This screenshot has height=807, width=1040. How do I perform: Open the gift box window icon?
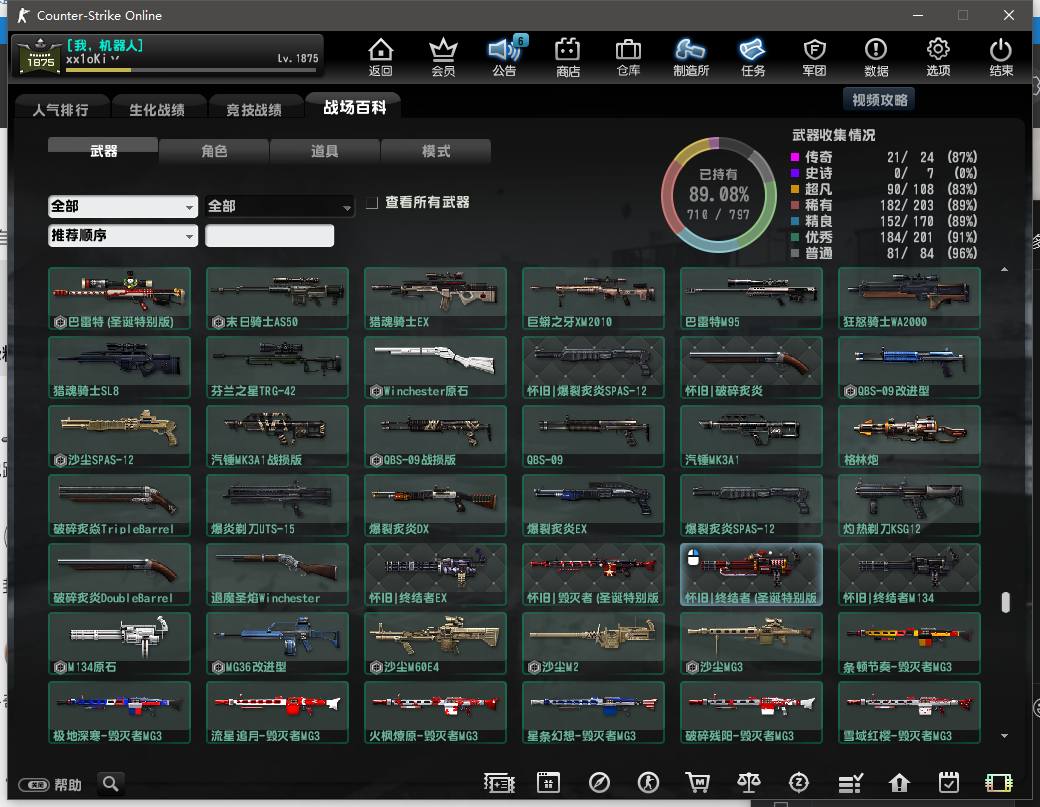coord(549,783)
